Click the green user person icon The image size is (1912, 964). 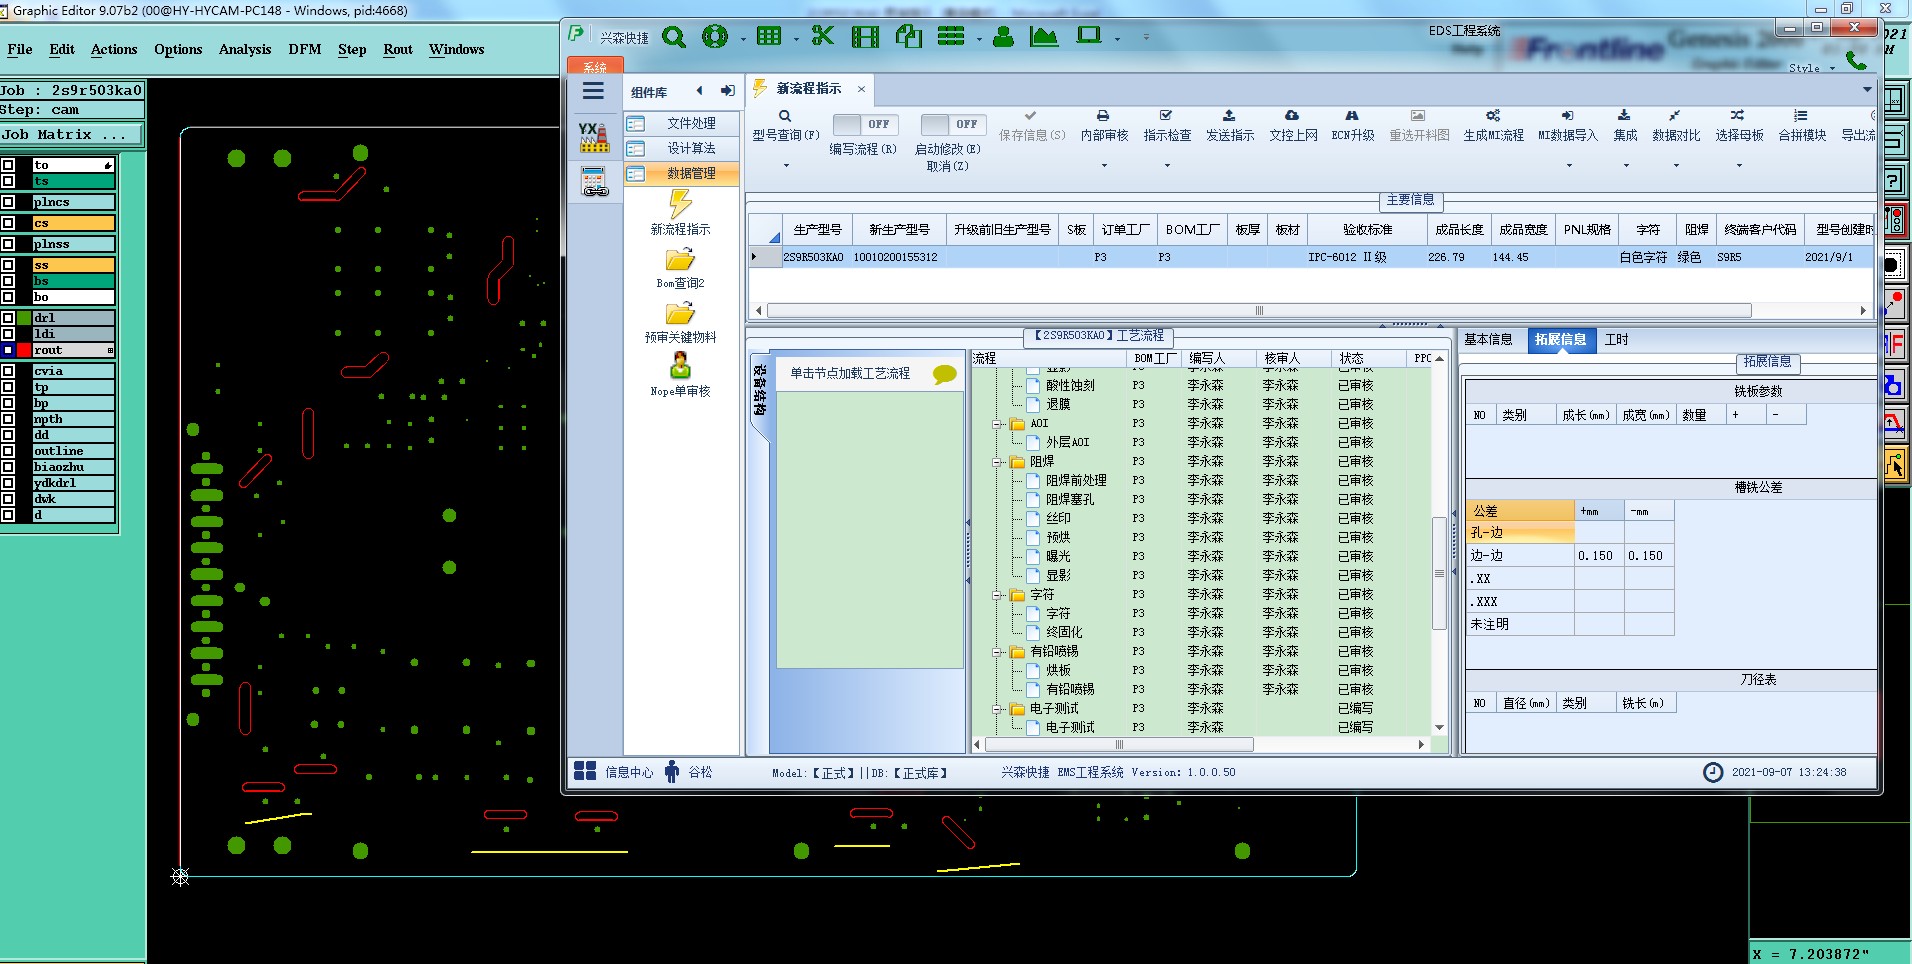tap(1004, 37)
